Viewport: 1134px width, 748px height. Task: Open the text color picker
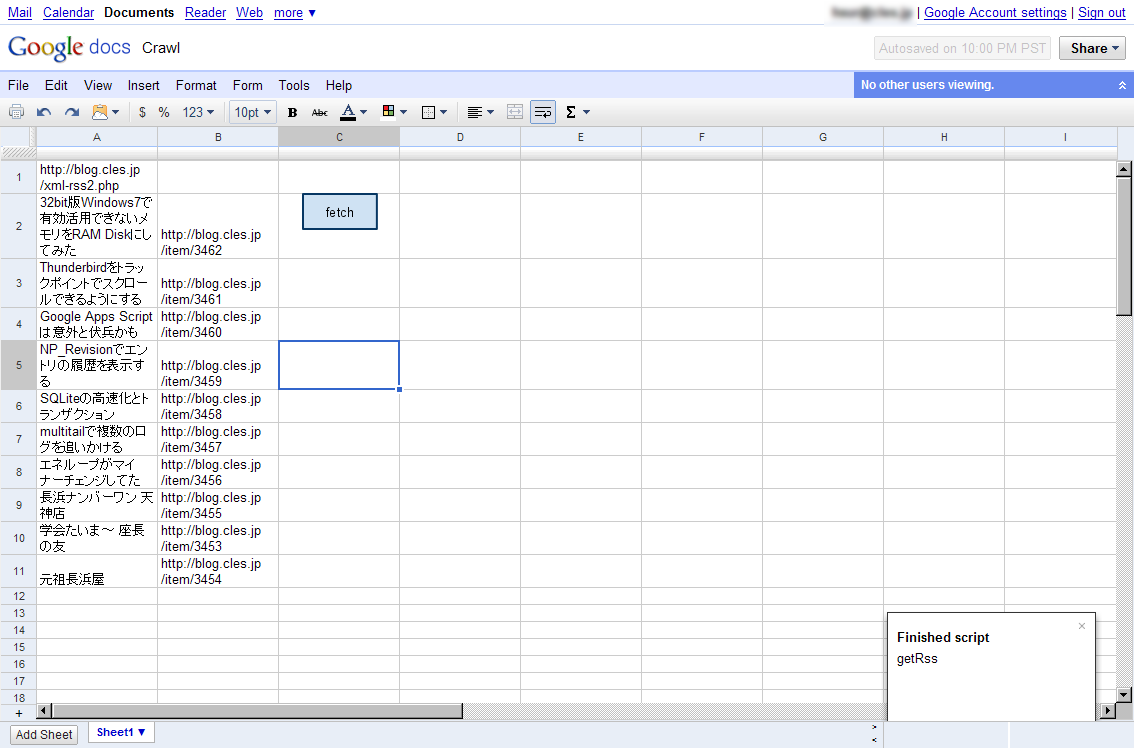coord(353,112)
